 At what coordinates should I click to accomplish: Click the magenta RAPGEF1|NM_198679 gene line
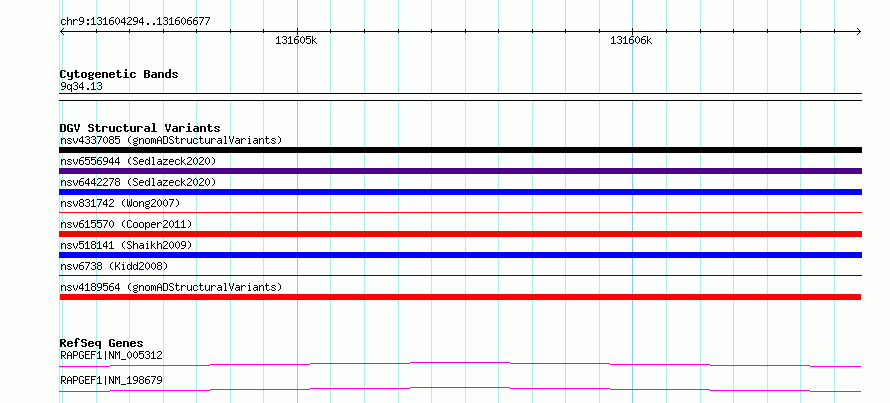460,389
